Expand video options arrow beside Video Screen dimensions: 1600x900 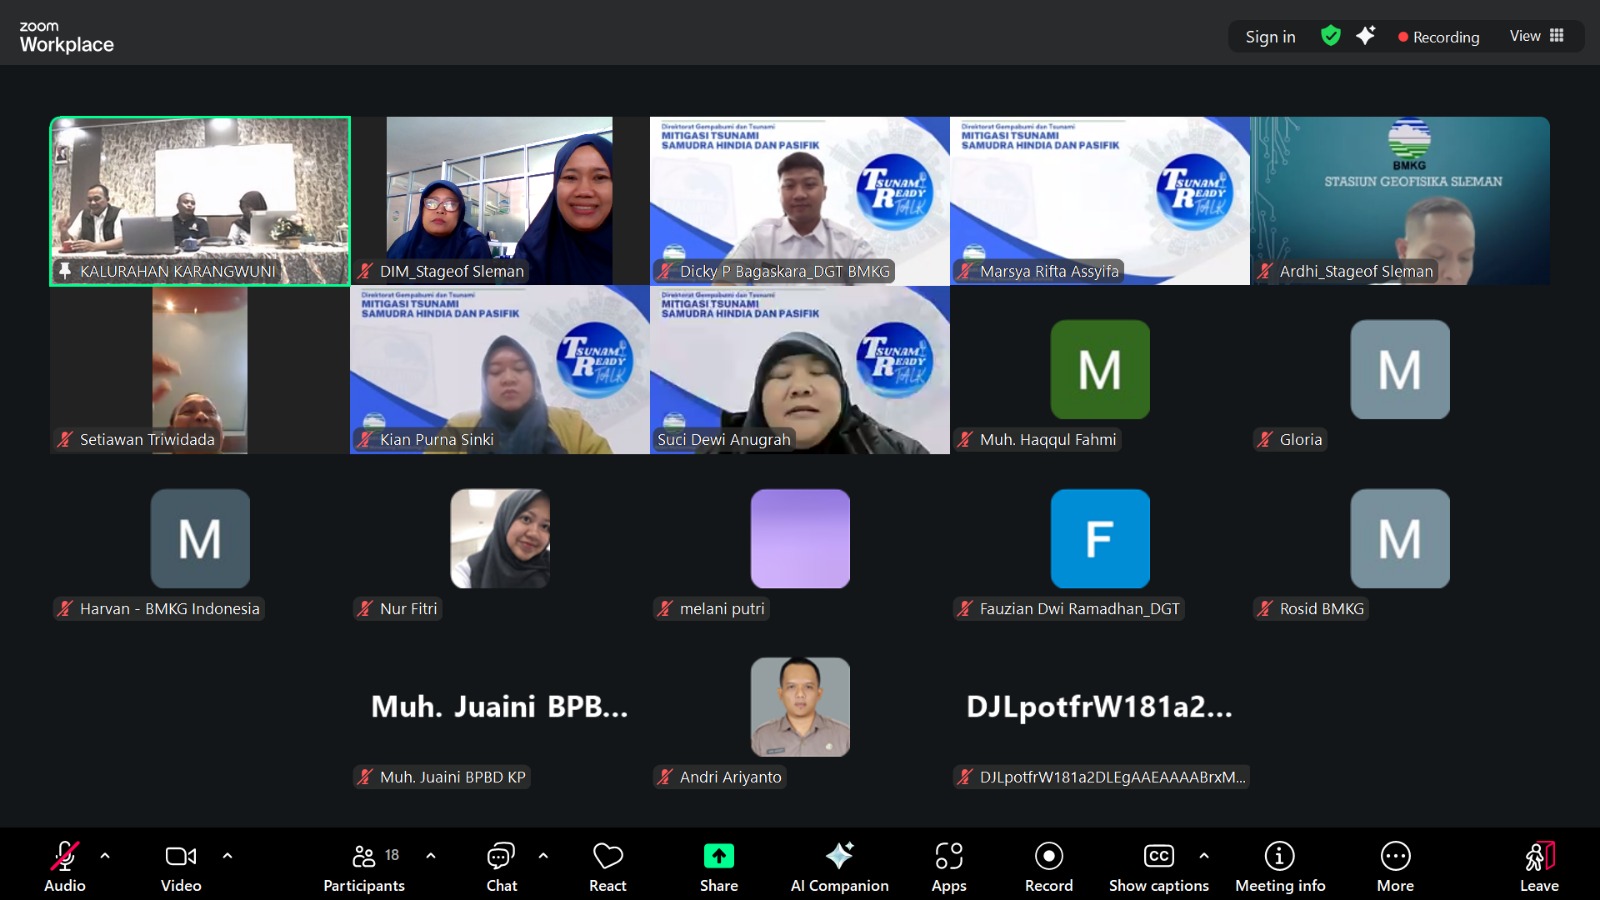pyautogui.click(x=227, y=856)
